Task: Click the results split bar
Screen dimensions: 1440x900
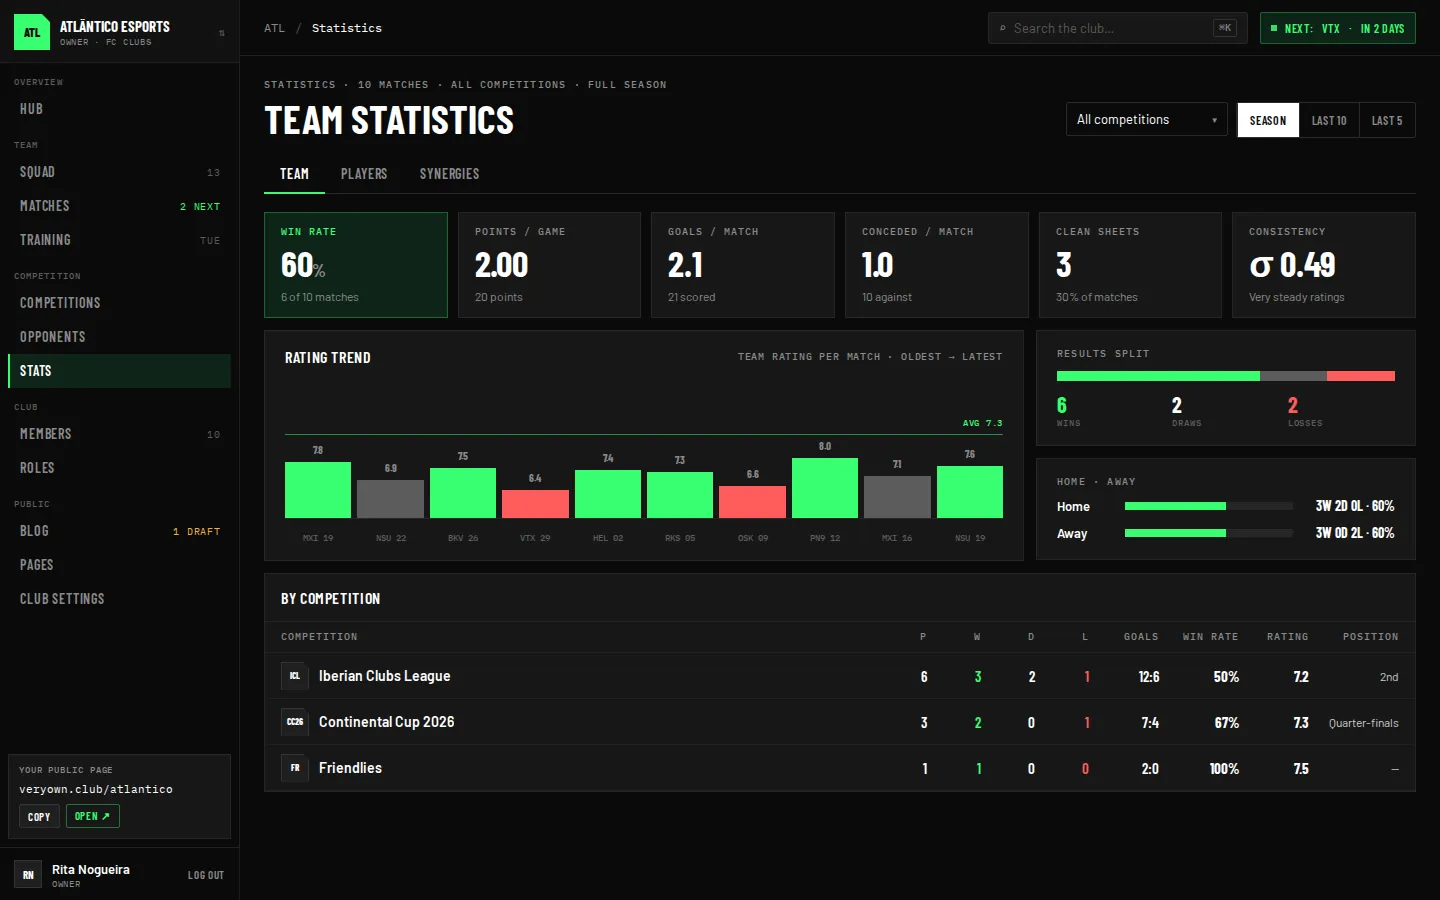Action: pyautogui.click(x=1226, y=376)
